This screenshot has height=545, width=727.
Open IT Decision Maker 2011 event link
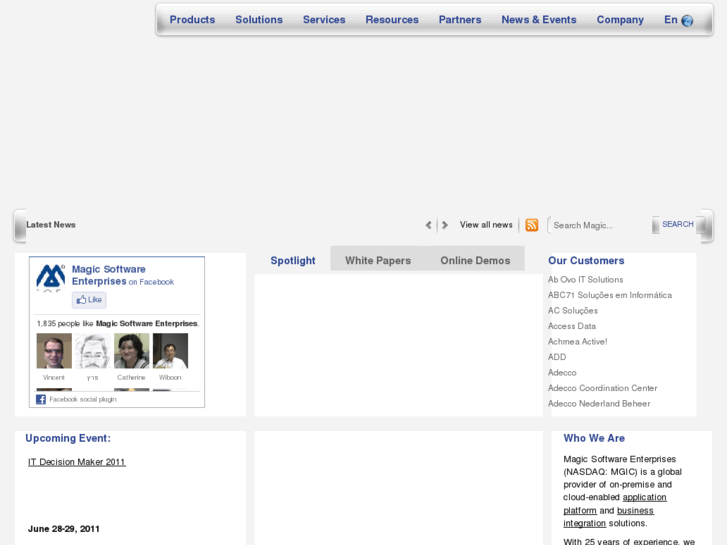pyautogui.click(x=77, y=462)
